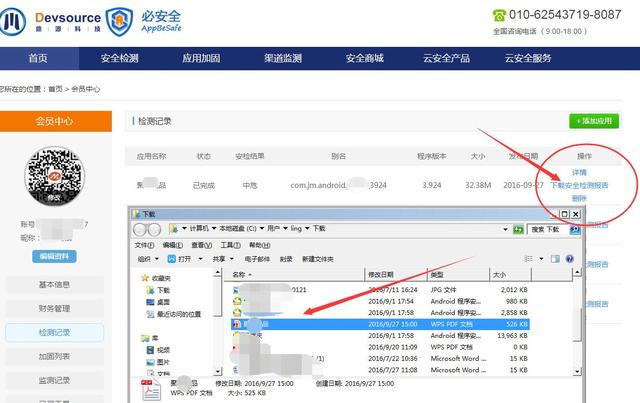Click the help icon in explorer toolbar

(573, 258)
